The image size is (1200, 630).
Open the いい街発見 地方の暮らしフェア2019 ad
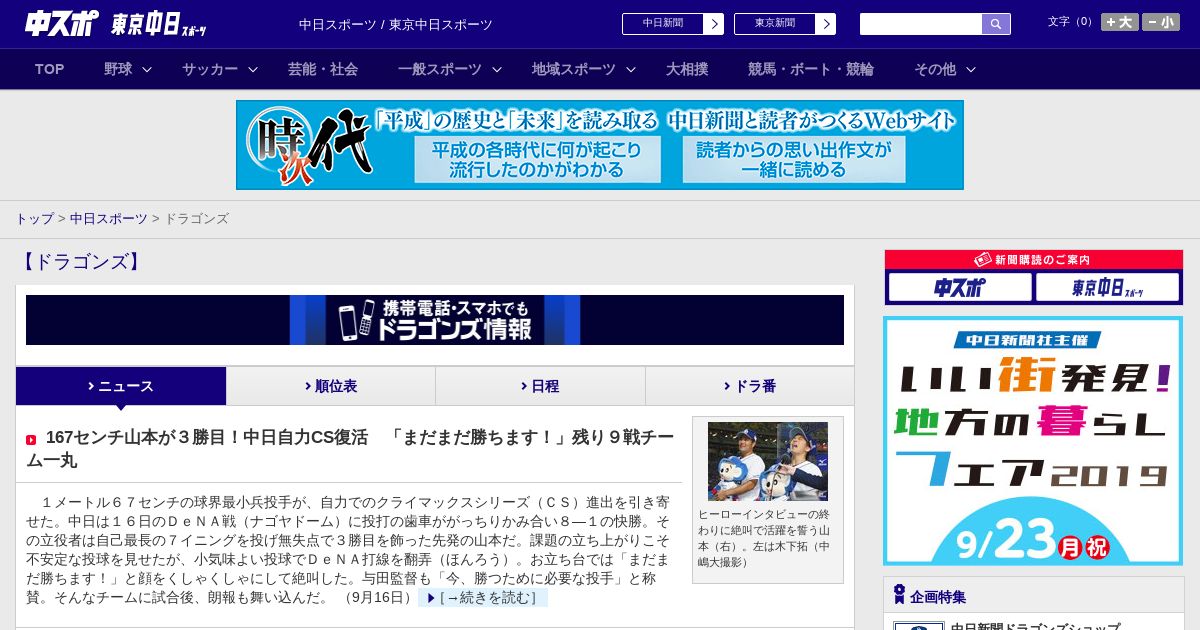tap(1033, 441)
